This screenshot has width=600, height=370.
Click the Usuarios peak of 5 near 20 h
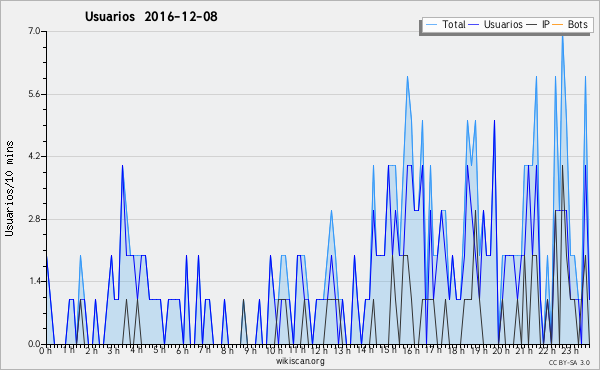pyautogui.click(x=494, y=122)
